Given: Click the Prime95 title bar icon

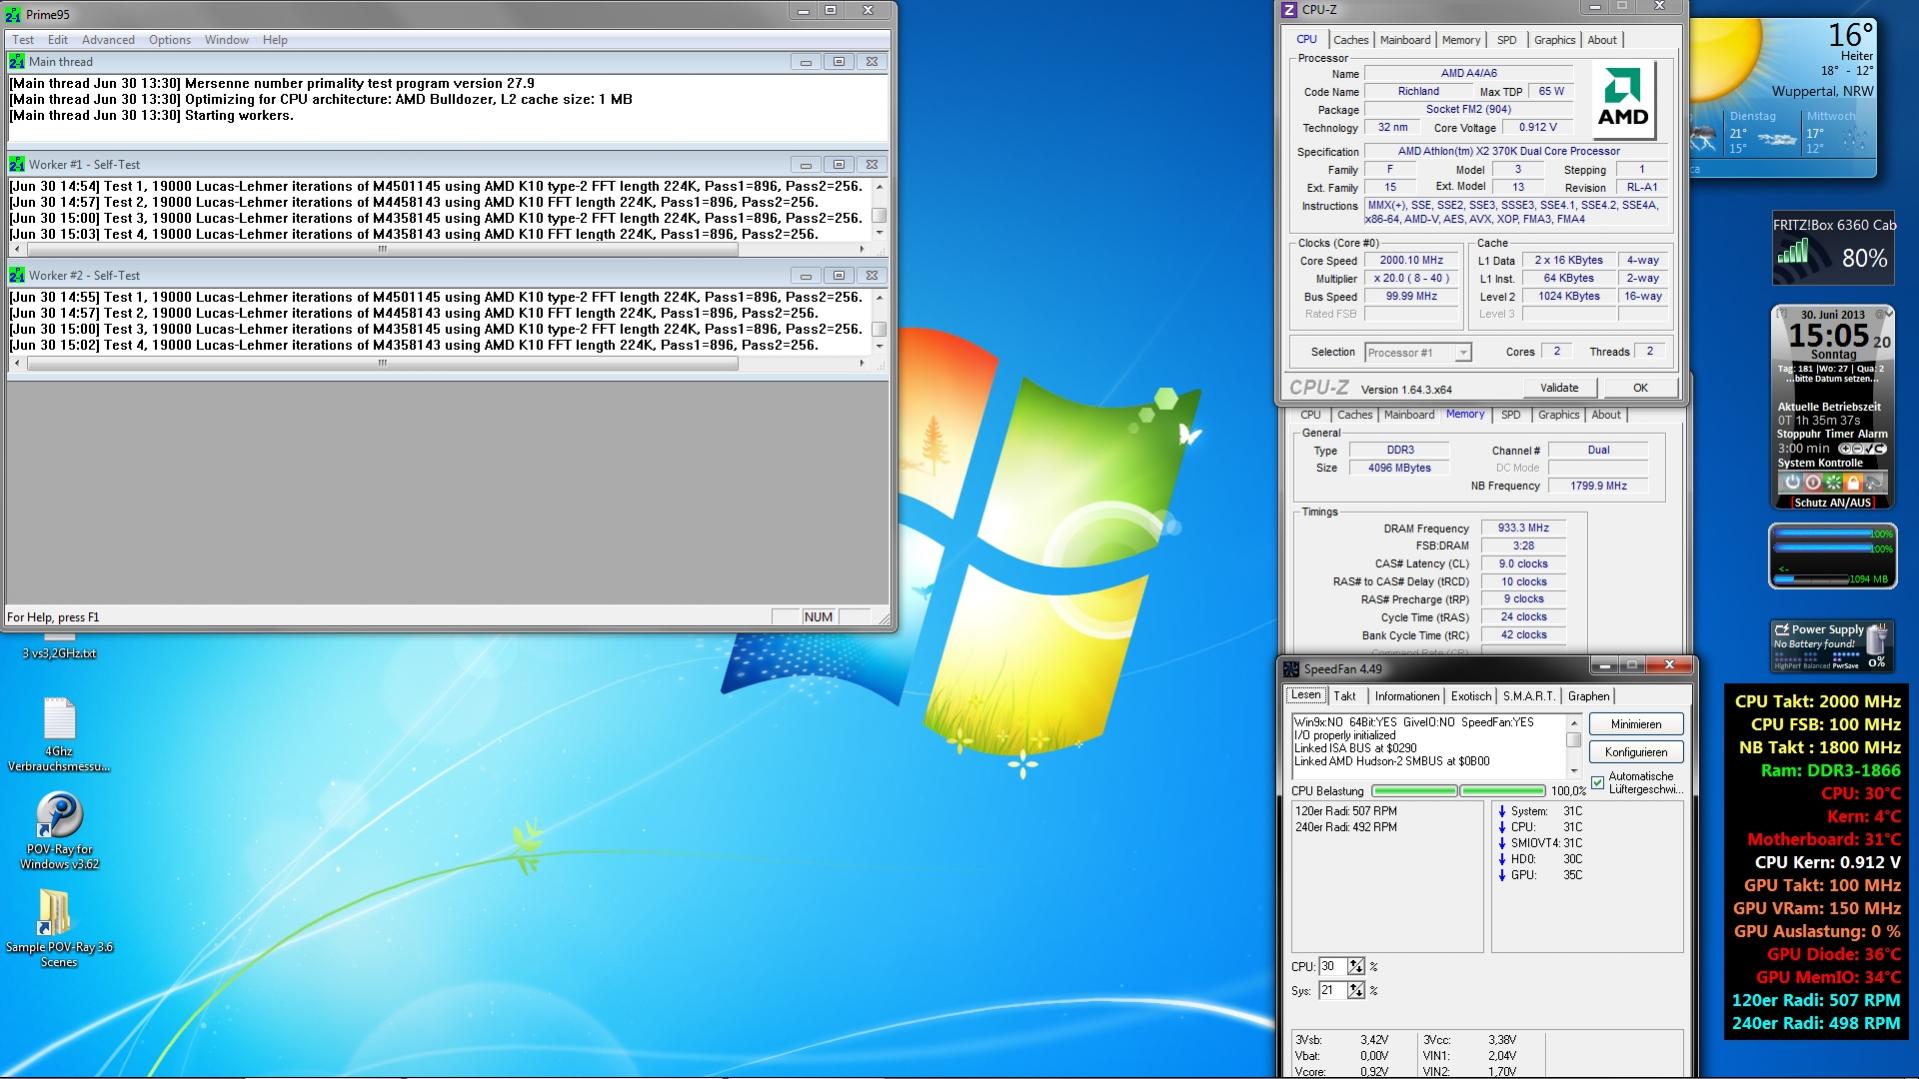Looking at the screenshot, I should tap(13, 15).
